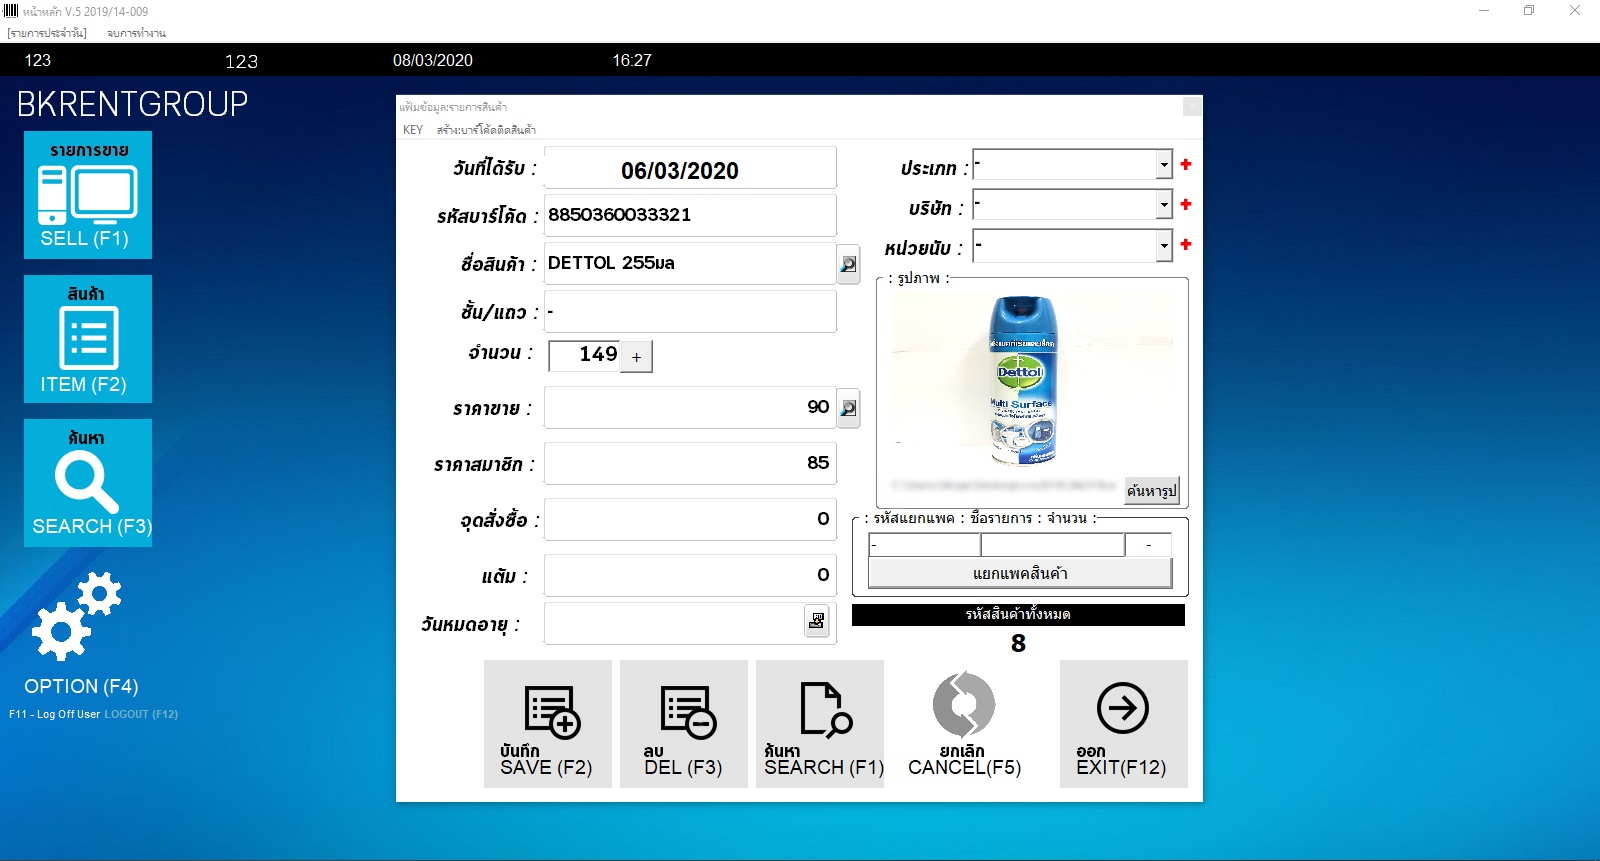Screen dimensions: 1600x861
Task: Click the BKRENTGROUP title text
Action: [132, 104]
